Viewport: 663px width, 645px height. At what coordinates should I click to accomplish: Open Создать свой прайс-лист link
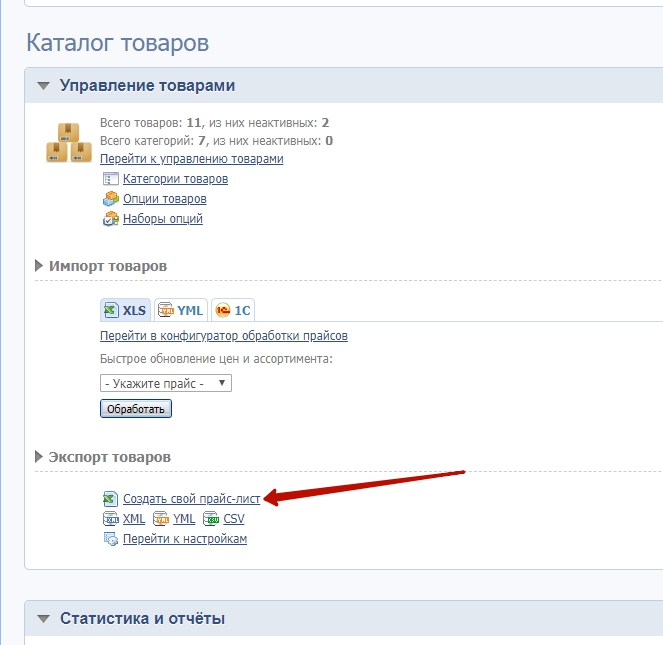[191, 499]
